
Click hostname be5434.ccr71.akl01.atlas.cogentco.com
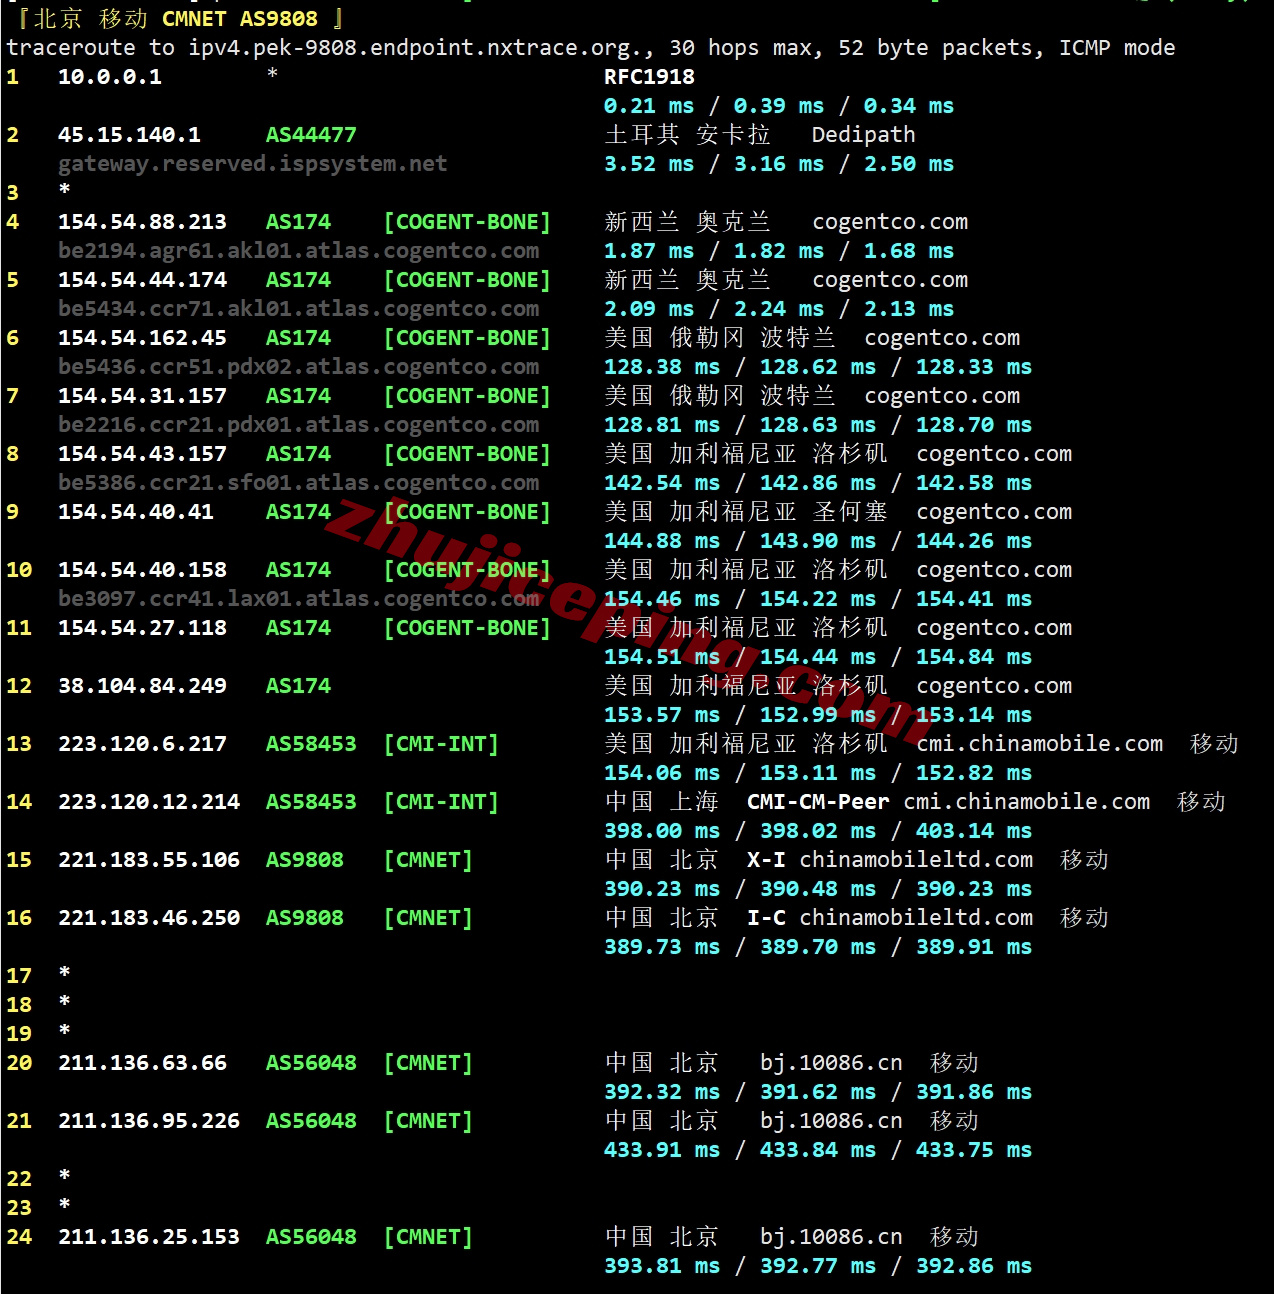pyautogui.click(x=298, y=309)
